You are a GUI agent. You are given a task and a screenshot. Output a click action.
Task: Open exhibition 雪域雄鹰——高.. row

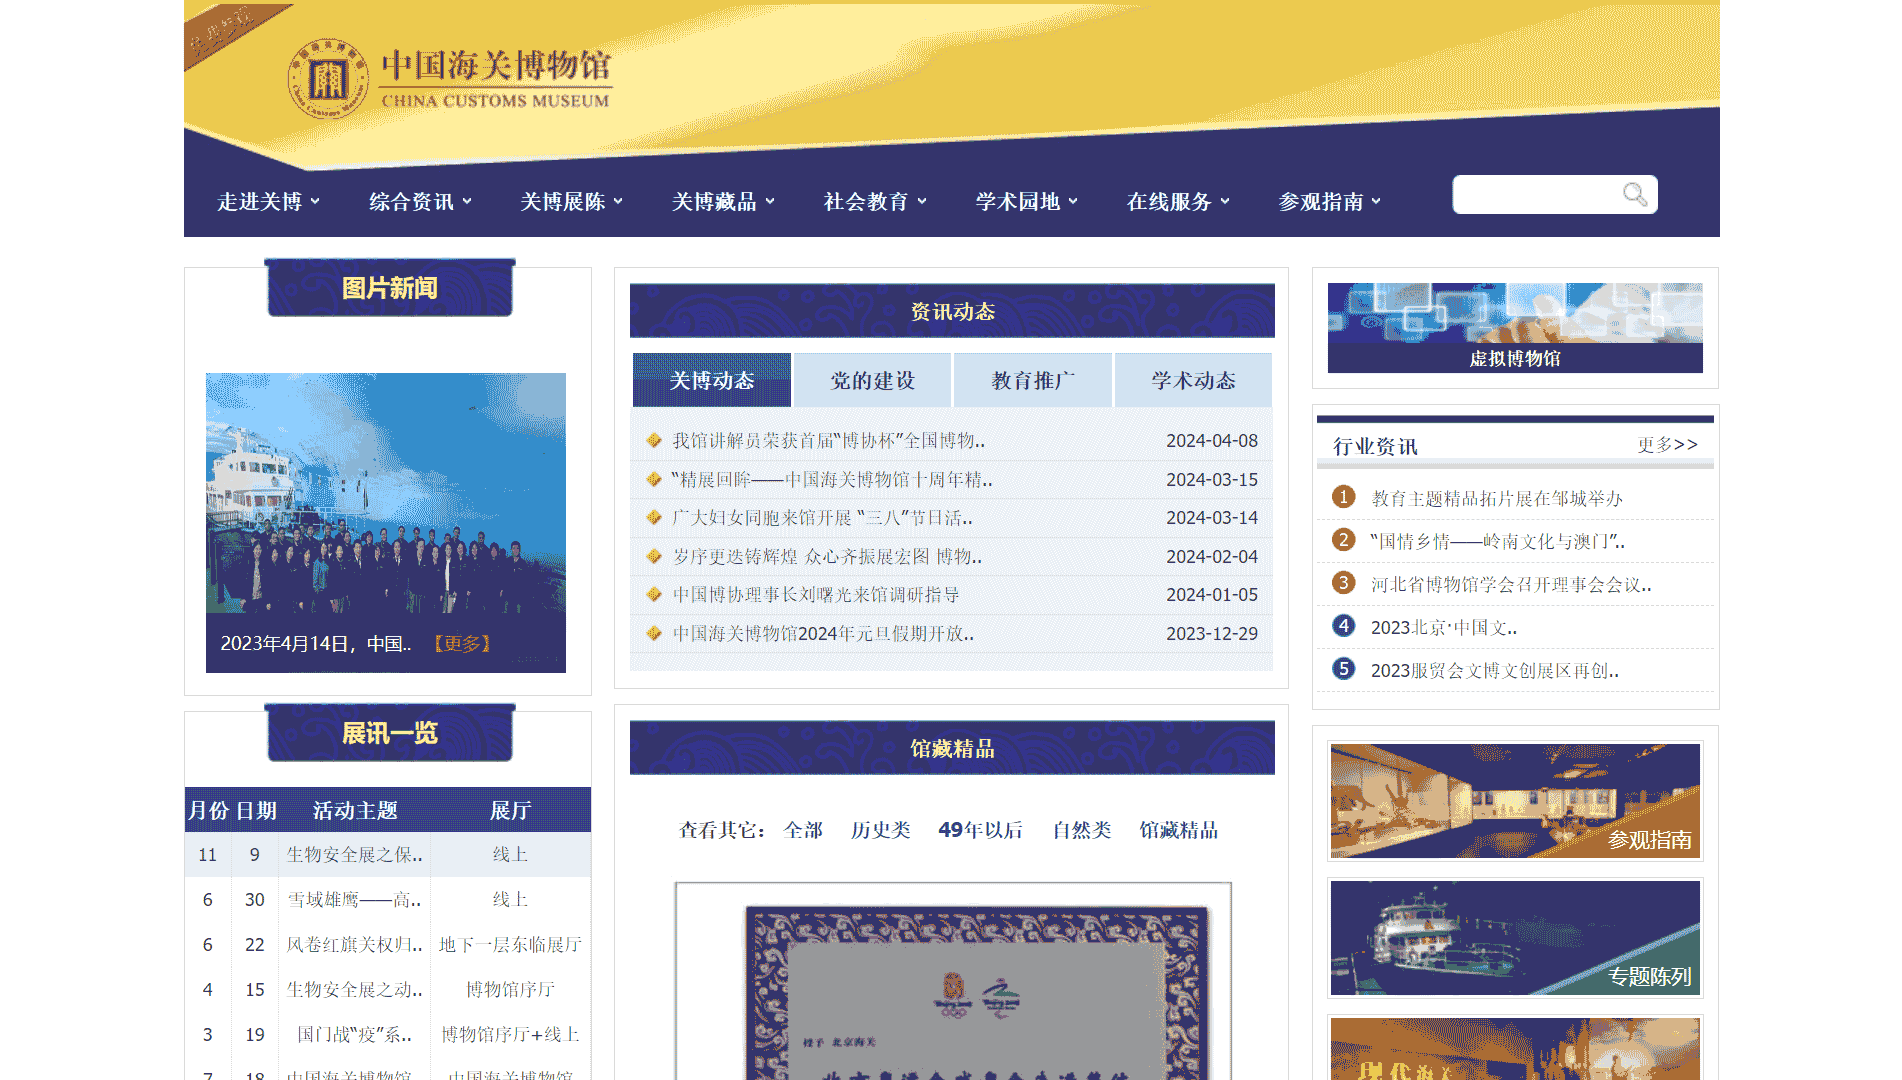tap(388, 899)
